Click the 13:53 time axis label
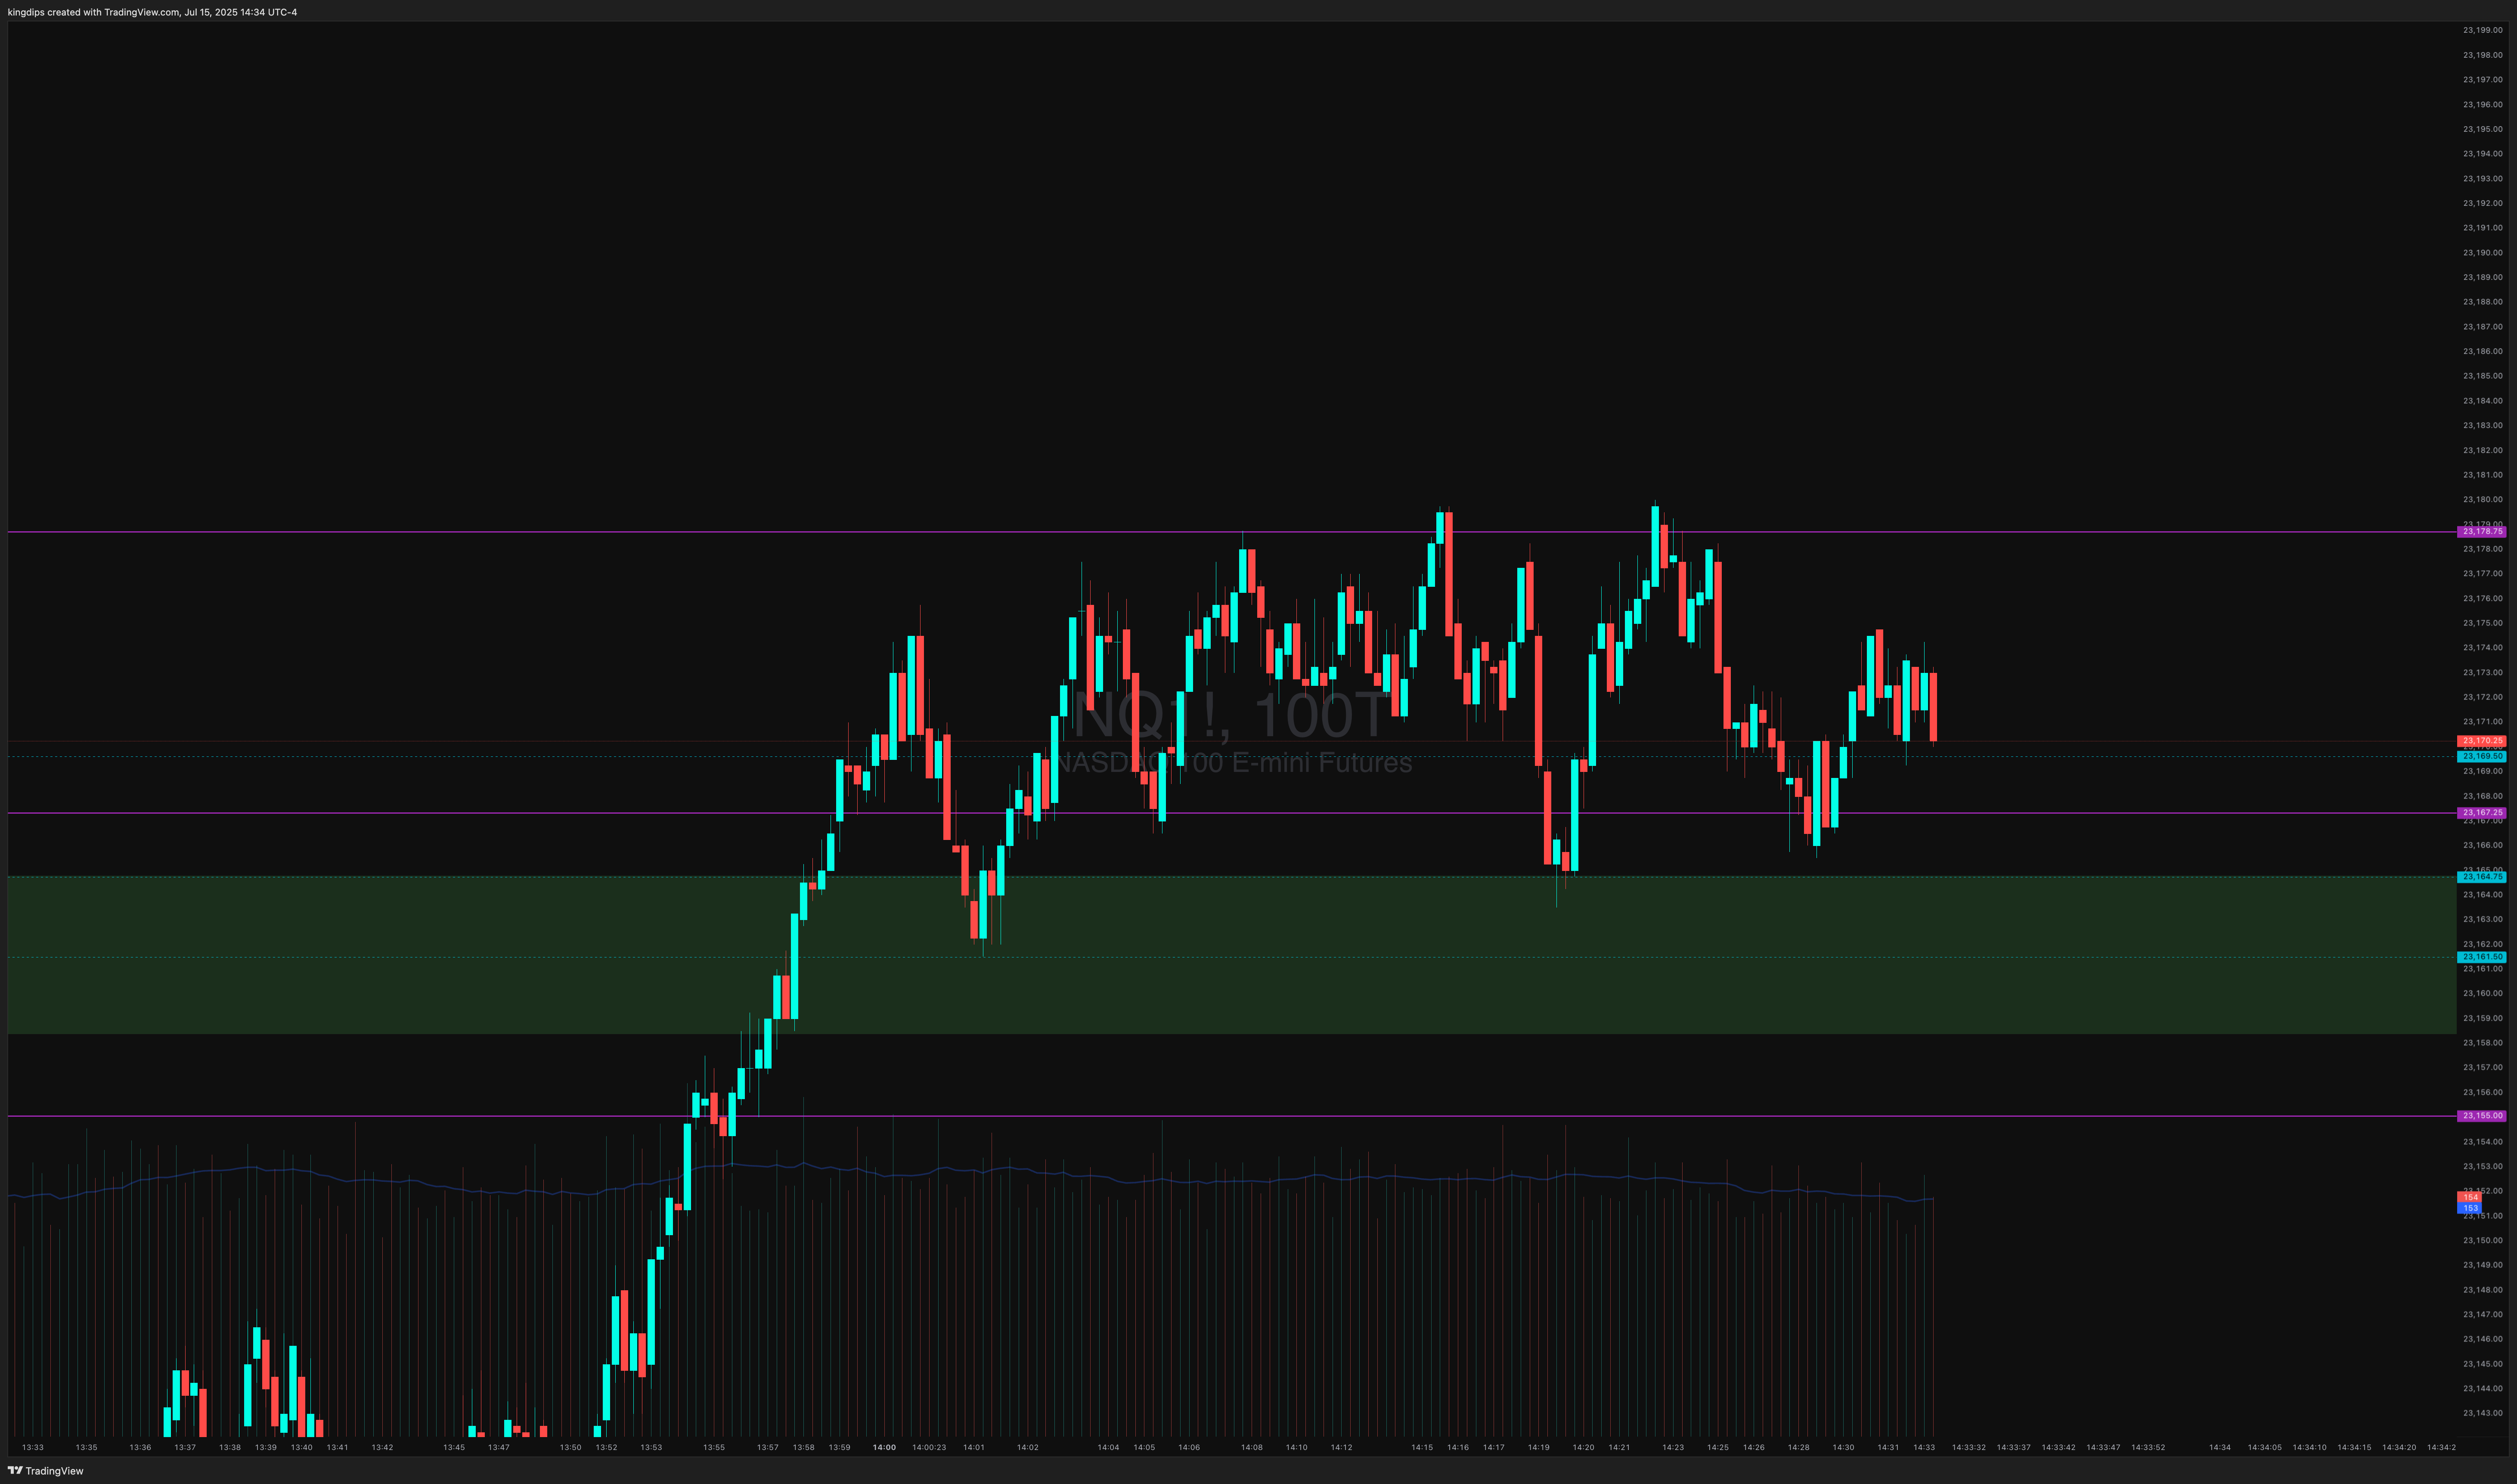The height and width of the screenshot is (1484, 2517). coord(651,1447)
